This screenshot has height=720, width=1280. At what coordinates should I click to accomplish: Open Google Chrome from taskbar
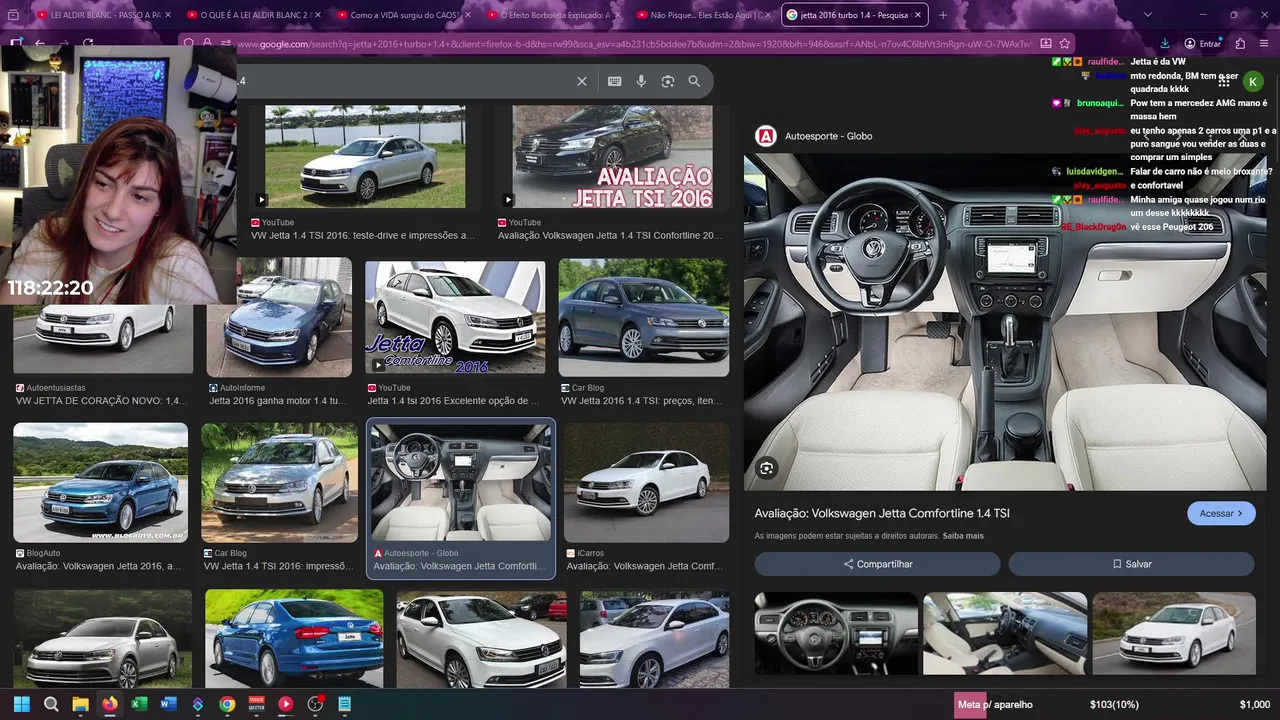coord(227,704)
